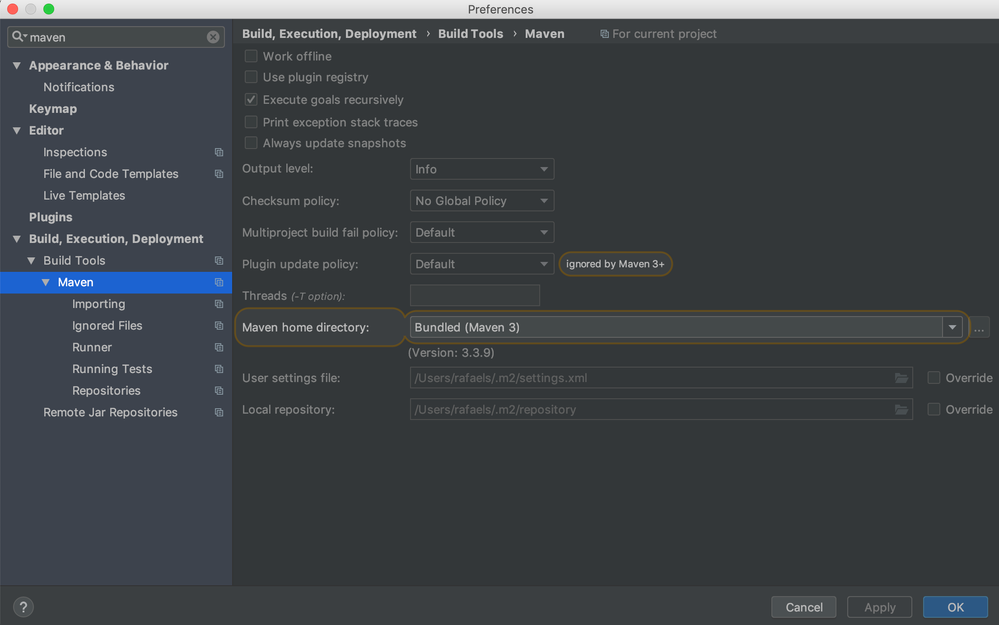999x625 pixels.
Task: Clear the maven search field
Action: [212, 36]
